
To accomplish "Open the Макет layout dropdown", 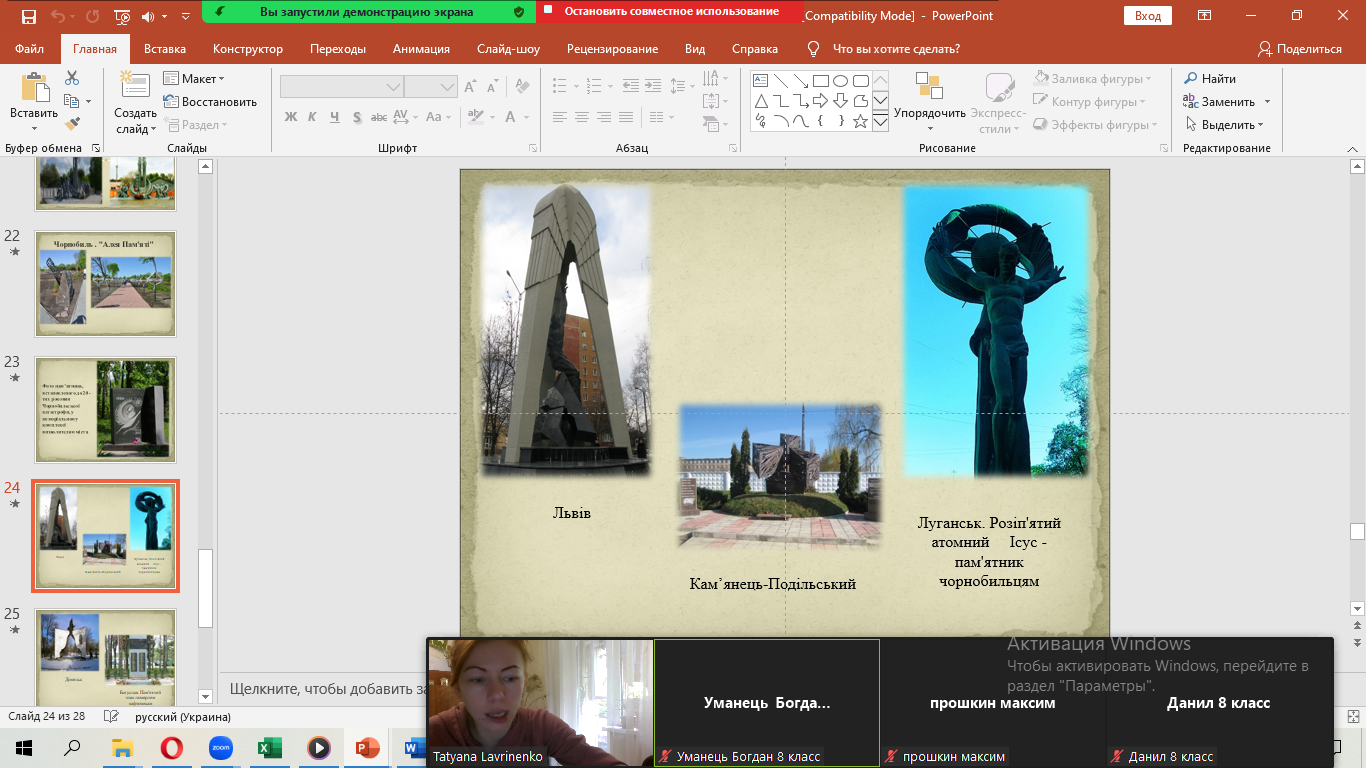I will [x=195, y=79].
